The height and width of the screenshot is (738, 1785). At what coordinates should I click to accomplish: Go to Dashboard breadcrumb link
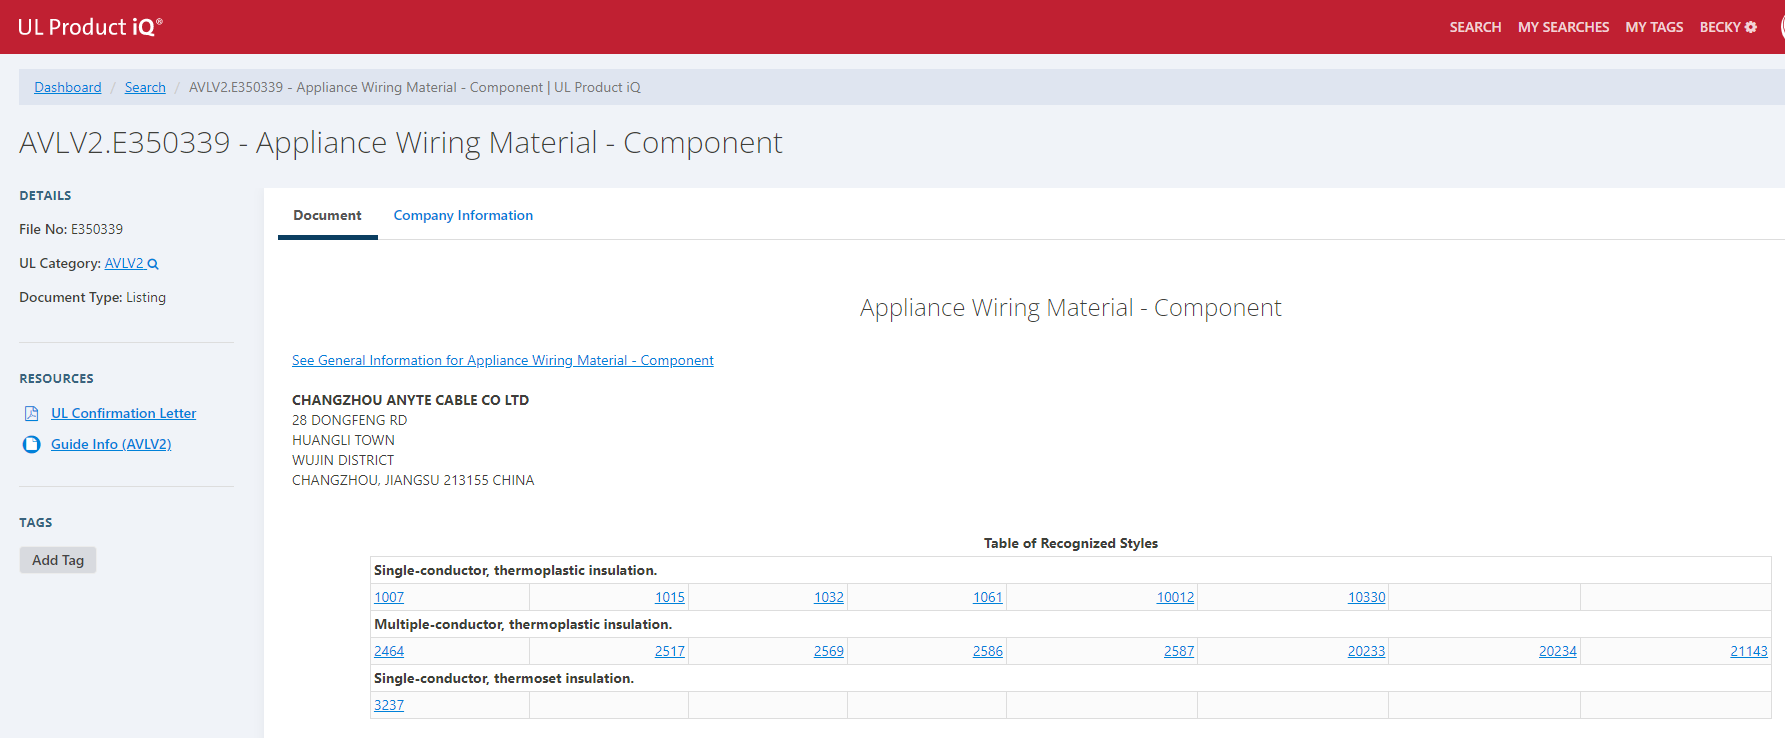pos(68,87)
